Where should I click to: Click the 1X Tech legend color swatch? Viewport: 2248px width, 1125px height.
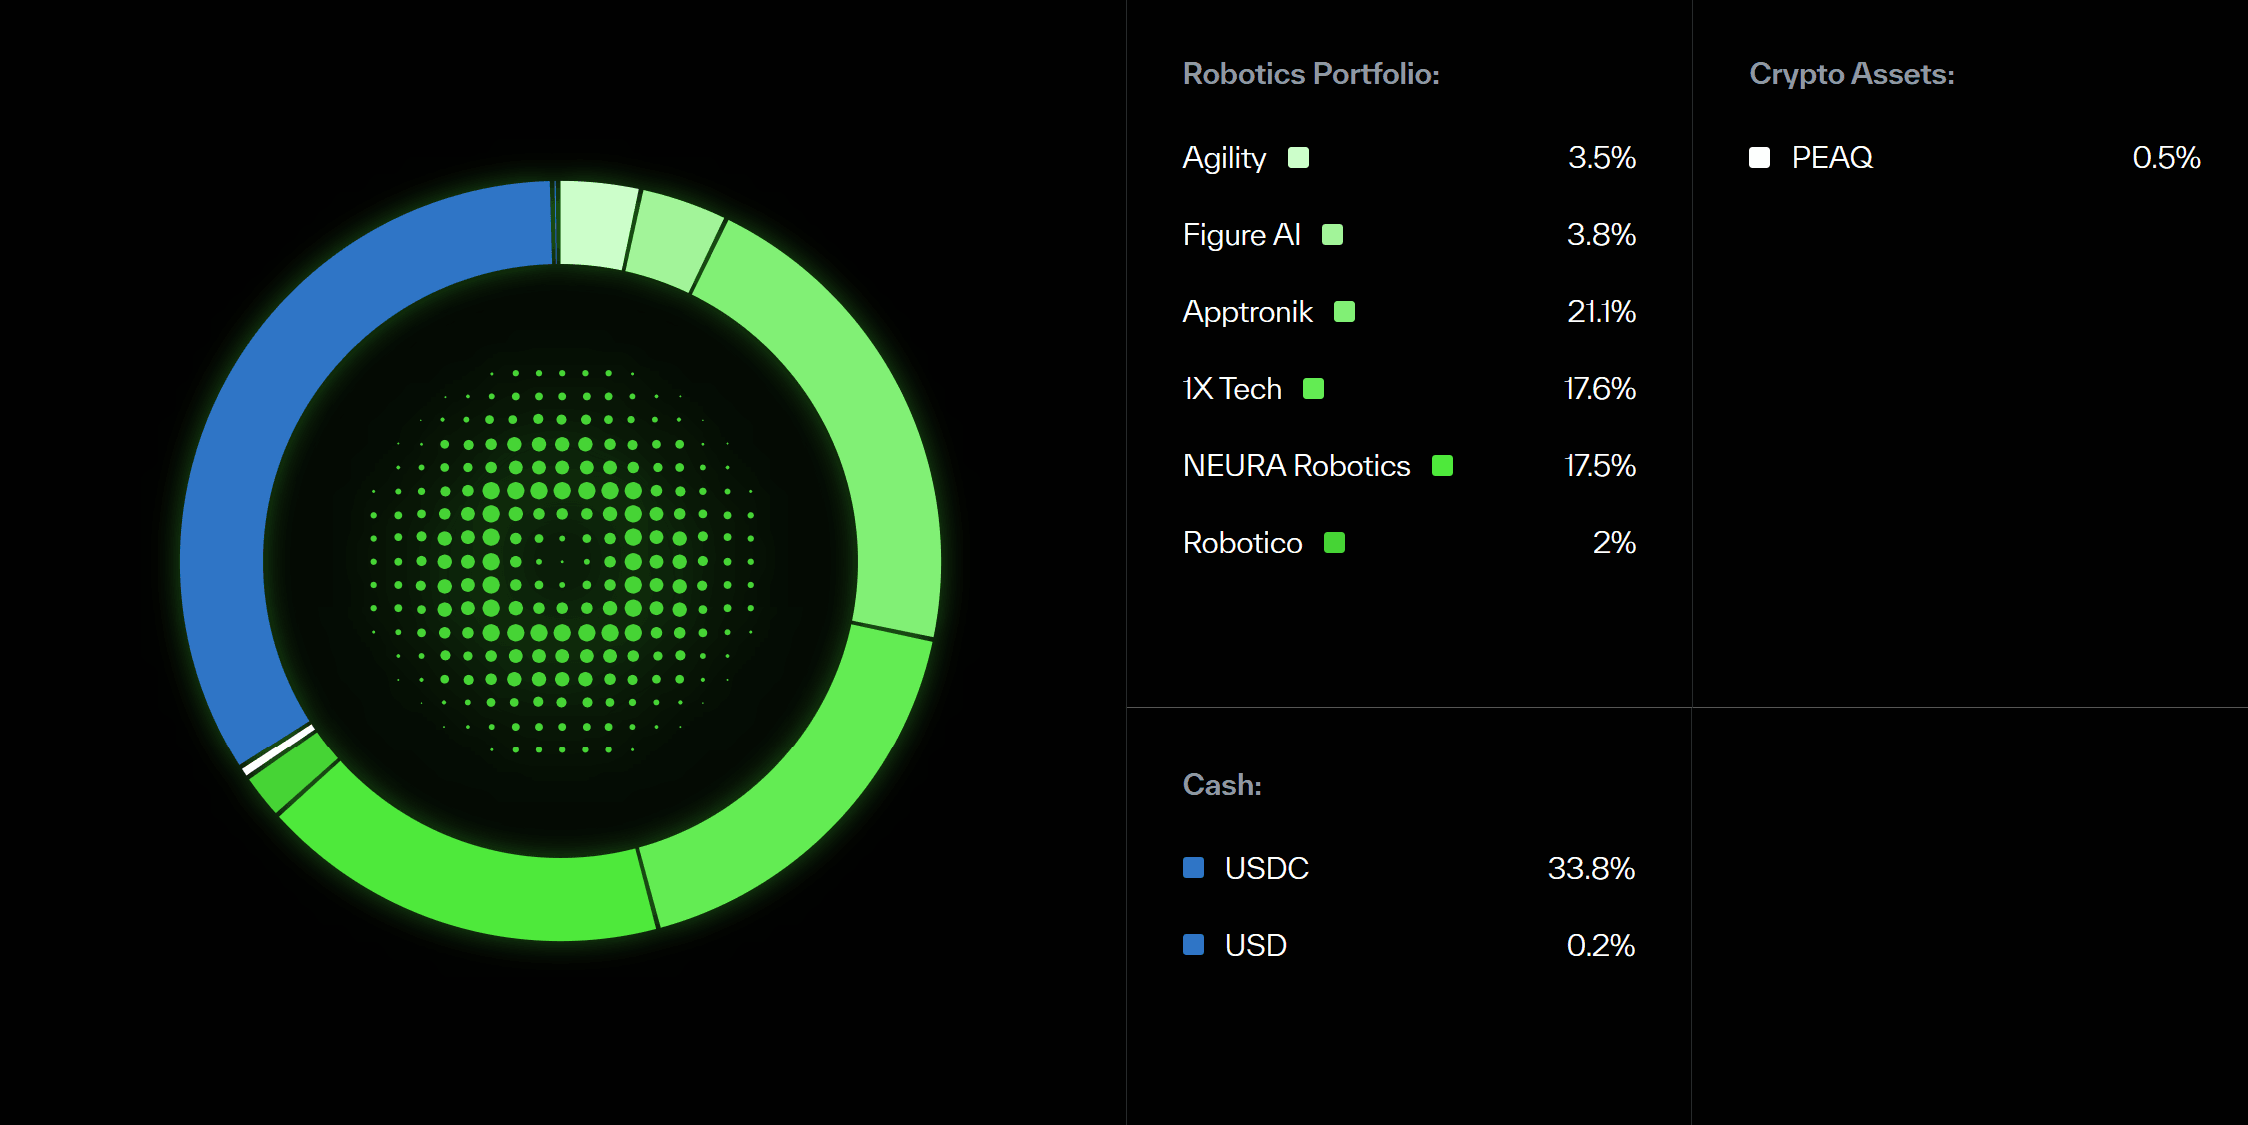(1313, 389)
